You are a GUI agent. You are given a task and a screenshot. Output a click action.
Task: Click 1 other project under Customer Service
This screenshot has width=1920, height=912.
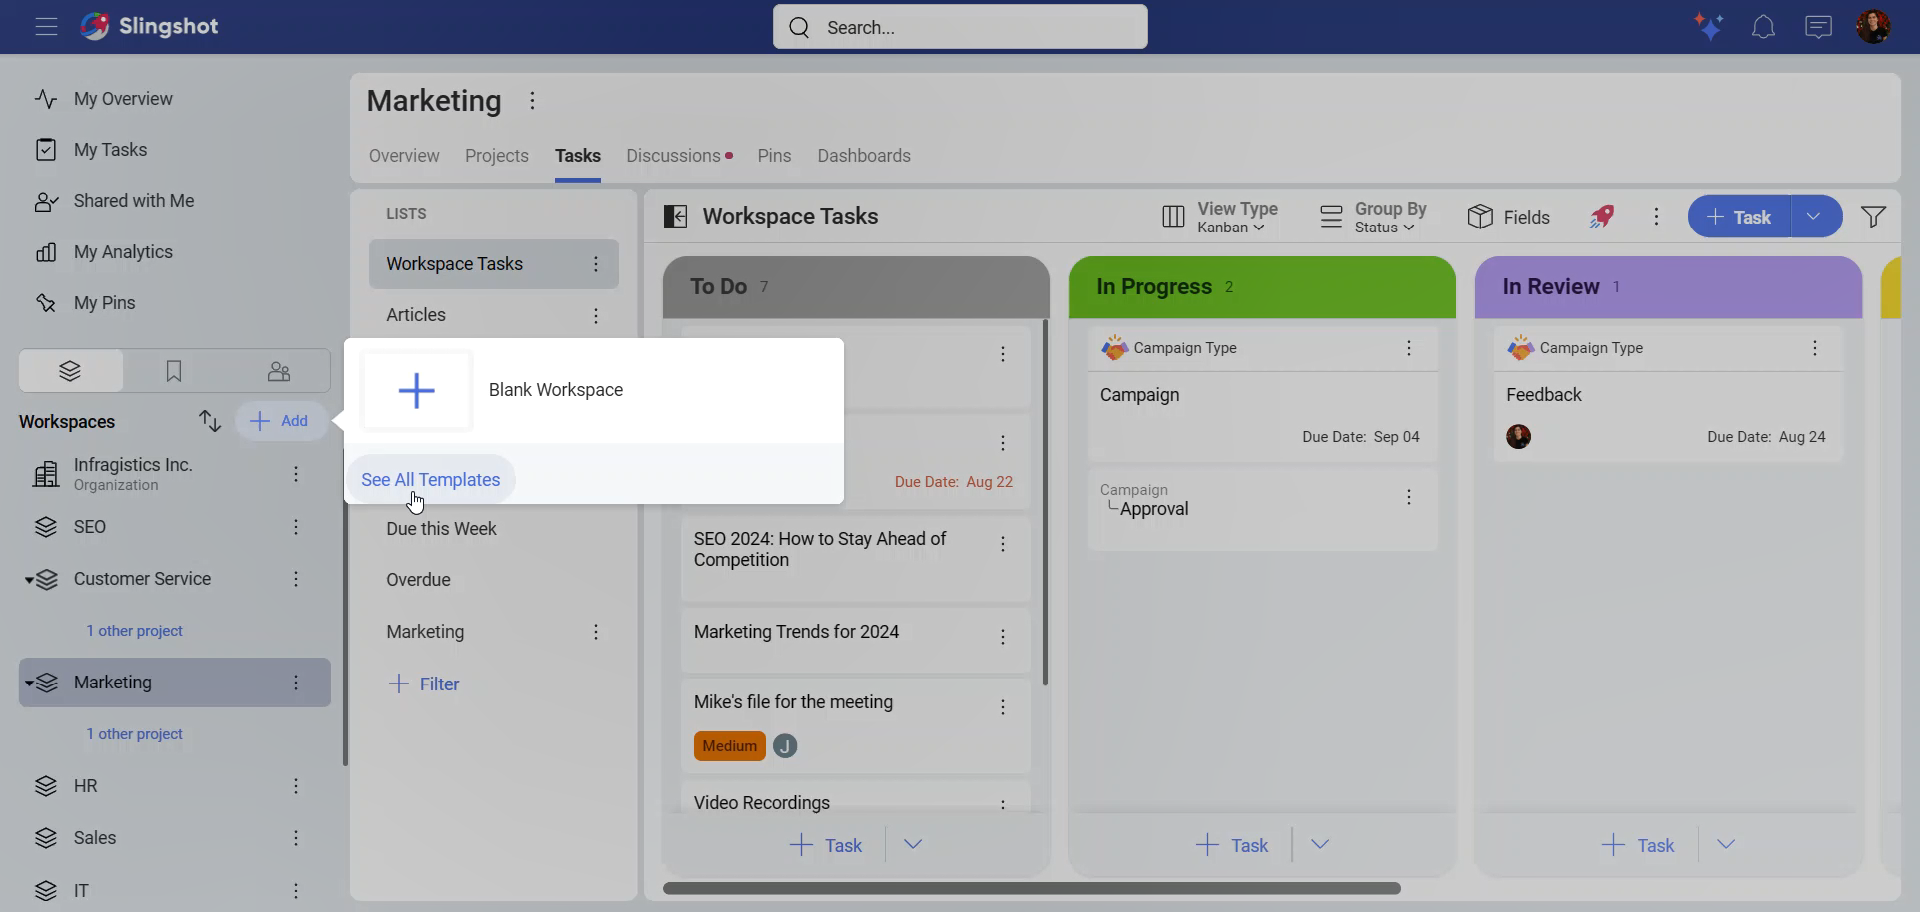pyautogui.click(x=134, y=631)
